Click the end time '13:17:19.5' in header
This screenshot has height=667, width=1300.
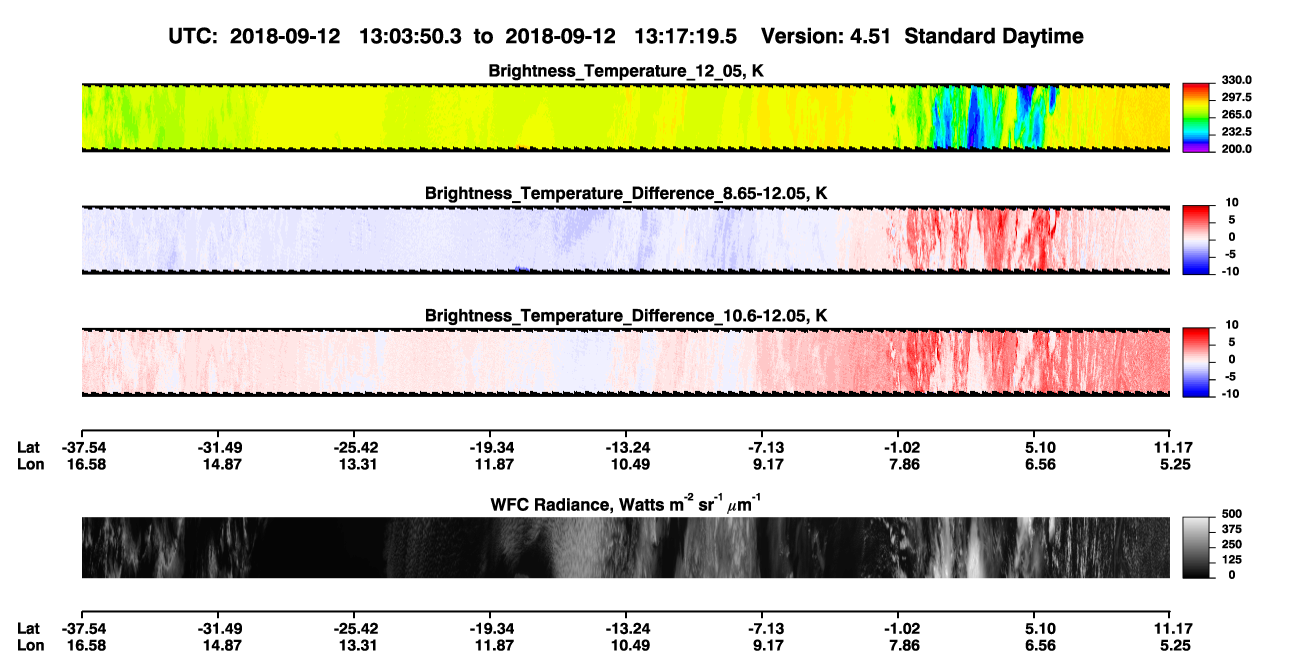tap(686, 36)
